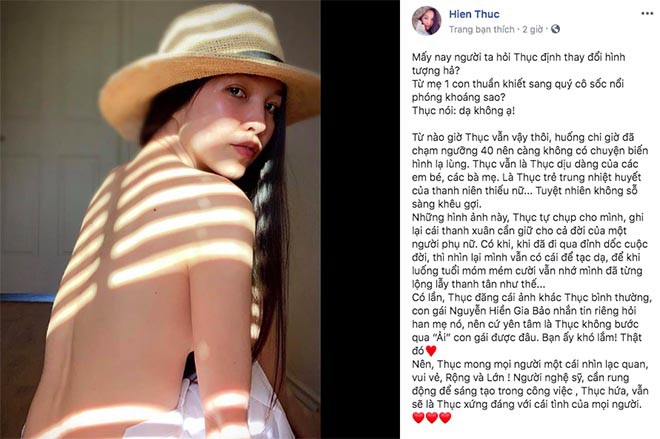Open the three-dot post options menu

(x=647, y=14)
